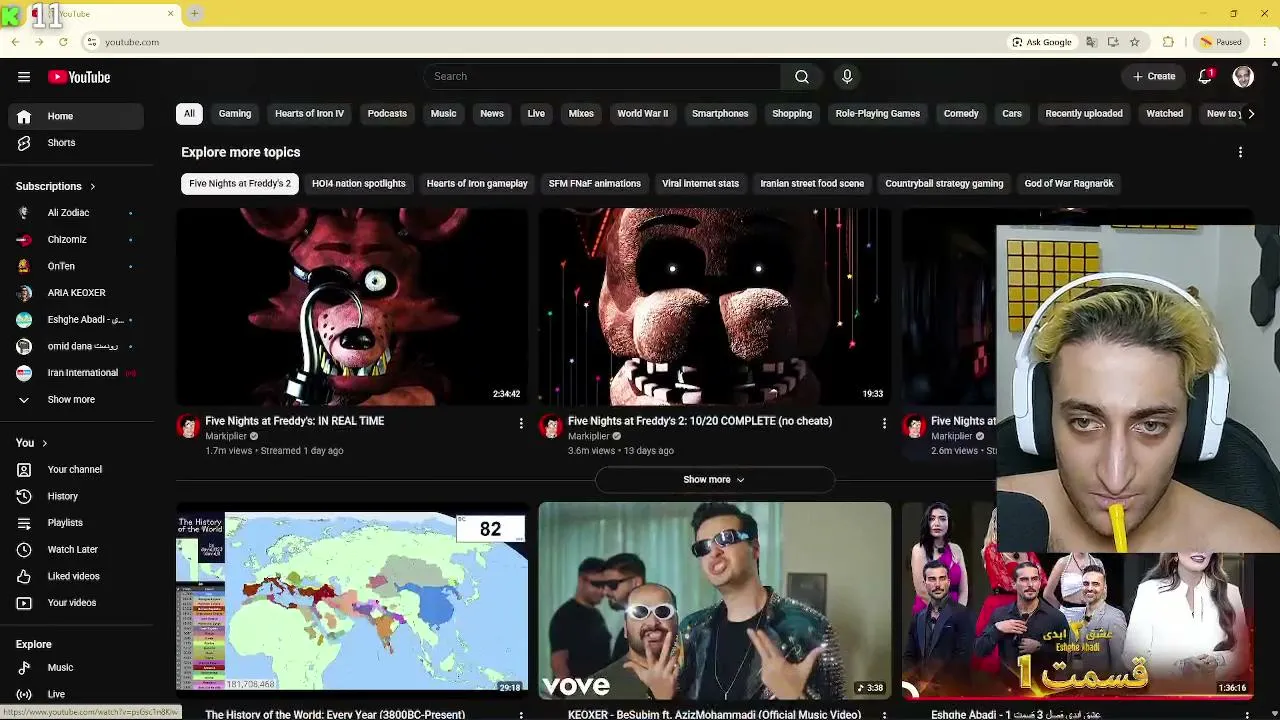Click the Create button
This screenshot has width=1280, height=720.
[x=1154, y=77]
